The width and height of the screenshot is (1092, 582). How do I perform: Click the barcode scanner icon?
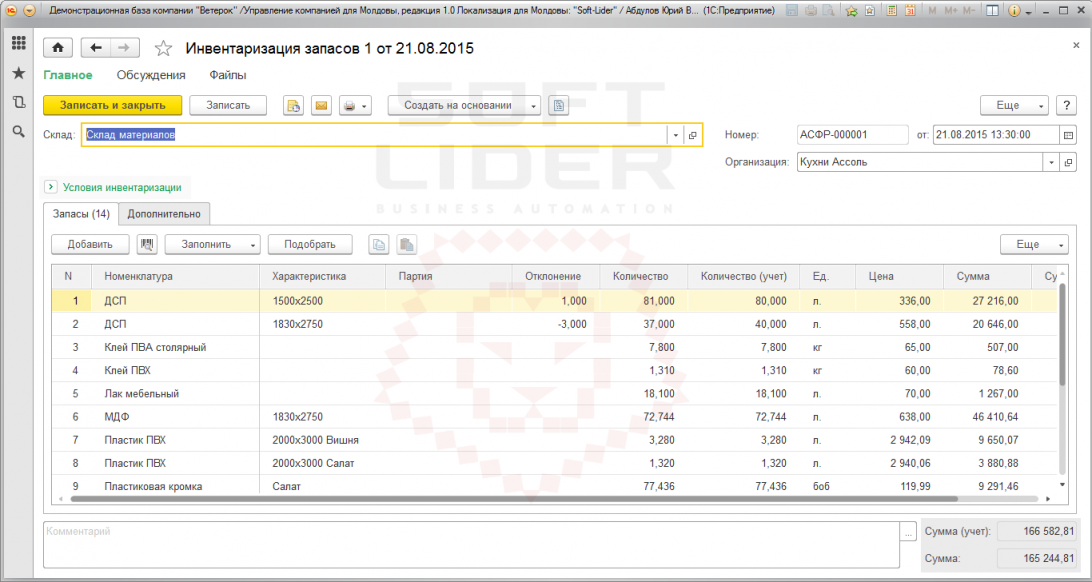tap(148, 244)
